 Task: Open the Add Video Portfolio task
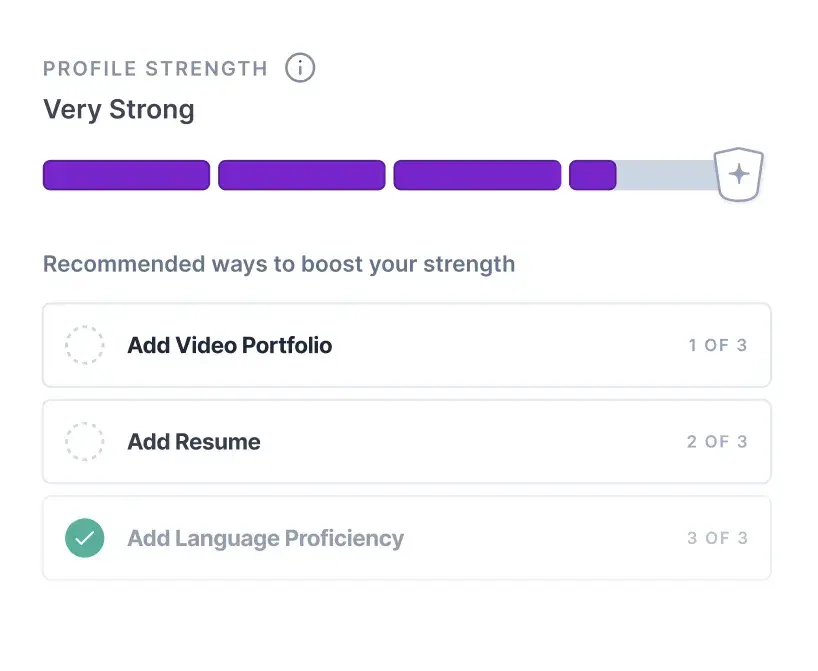click(x=229, y=345)
